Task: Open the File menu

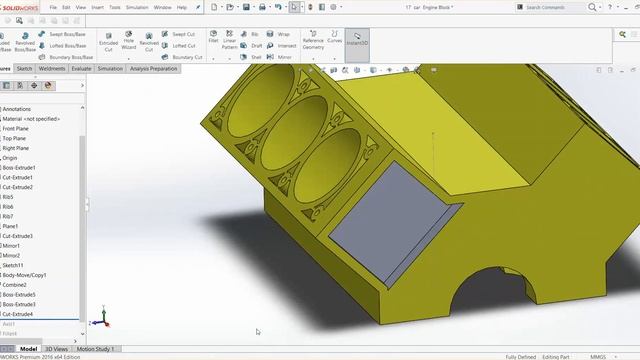Action: click(x=53, y=7)
